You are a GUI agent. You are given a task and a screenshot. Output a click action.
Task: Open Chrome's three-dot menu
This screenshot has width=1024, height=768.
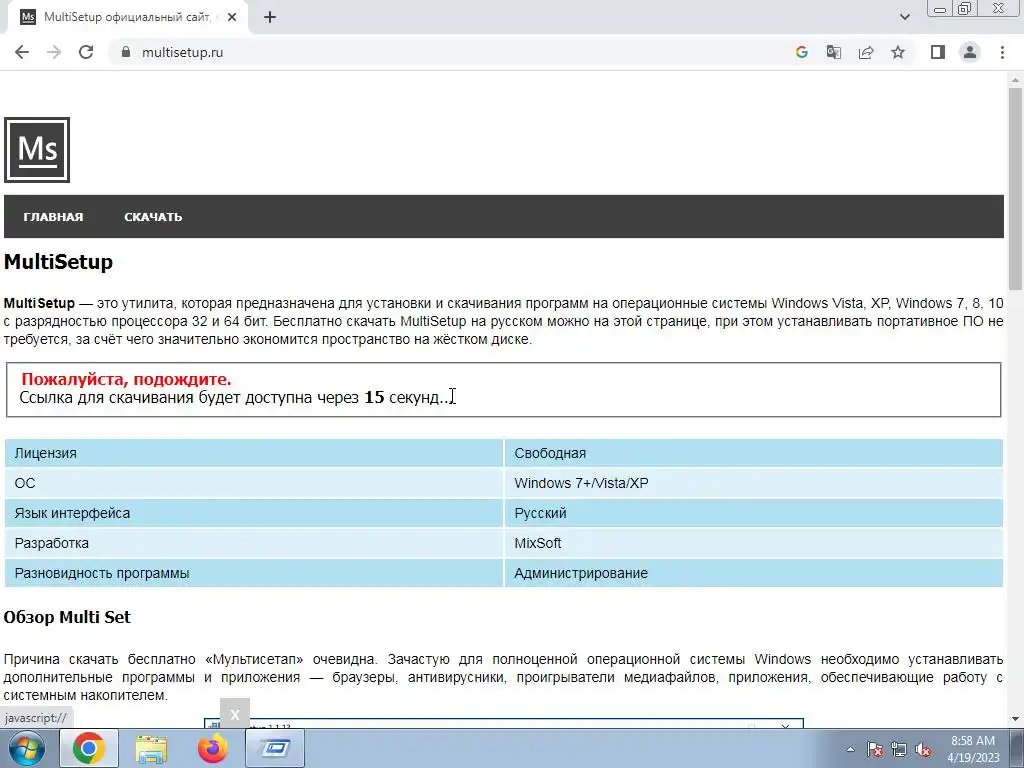pyautogui.click(x=1002, y=52)
